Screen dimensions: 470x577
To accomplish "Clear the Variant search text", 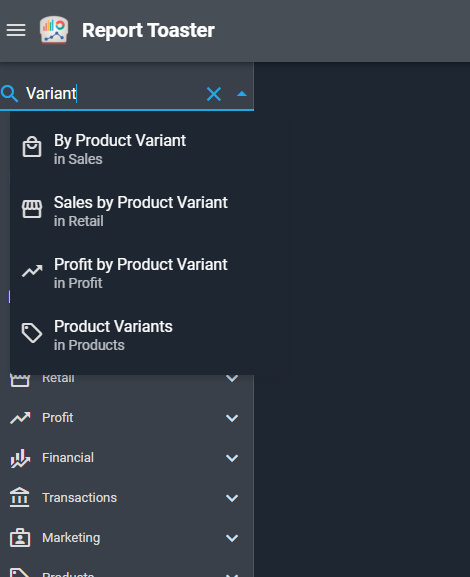I will coord(213,94).
